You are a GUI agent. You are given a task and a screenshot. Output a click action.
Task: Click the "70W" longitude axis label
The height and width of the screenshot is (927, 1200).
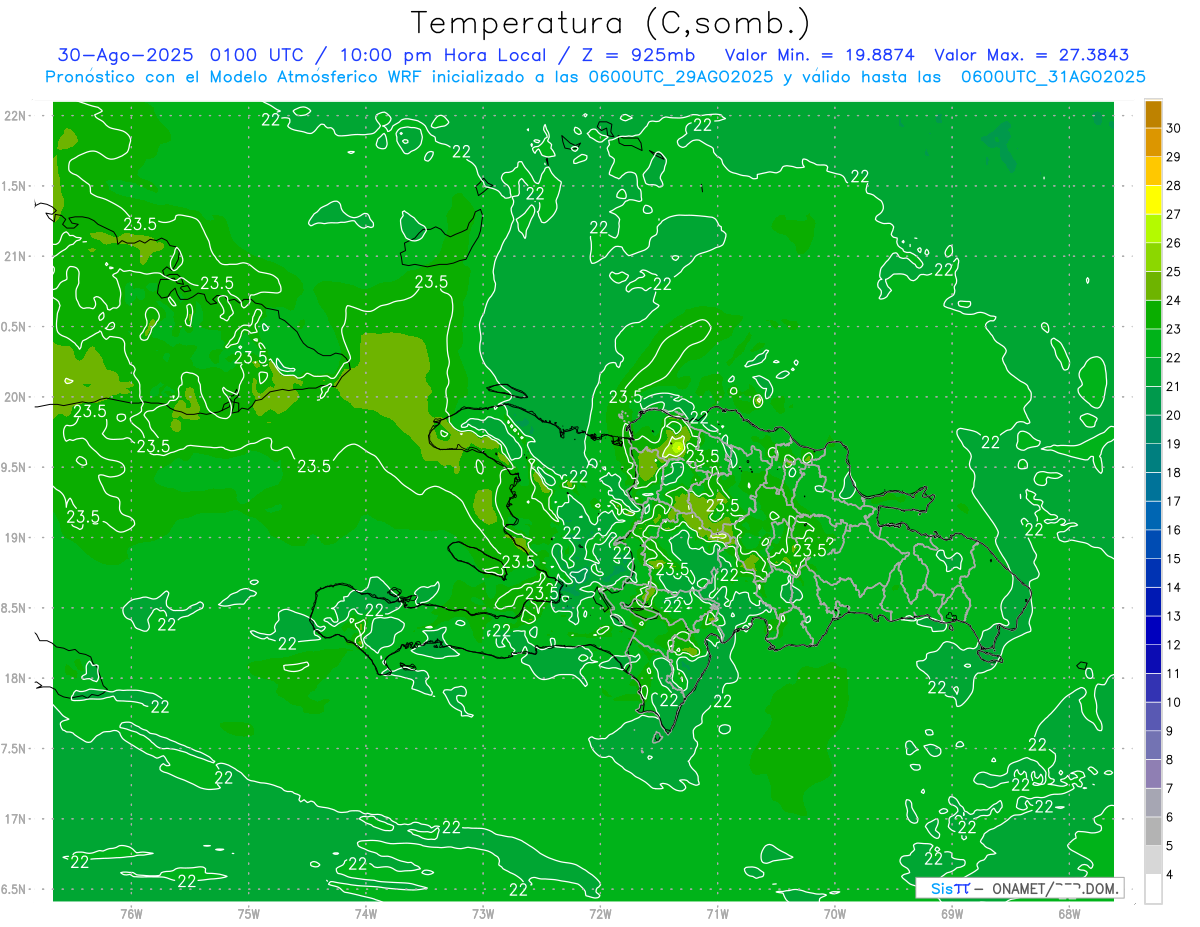click(835, 913)
